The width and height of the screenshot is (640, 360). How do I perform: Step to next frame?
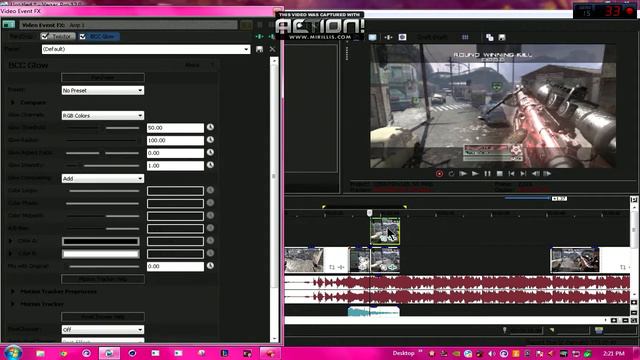547,173
